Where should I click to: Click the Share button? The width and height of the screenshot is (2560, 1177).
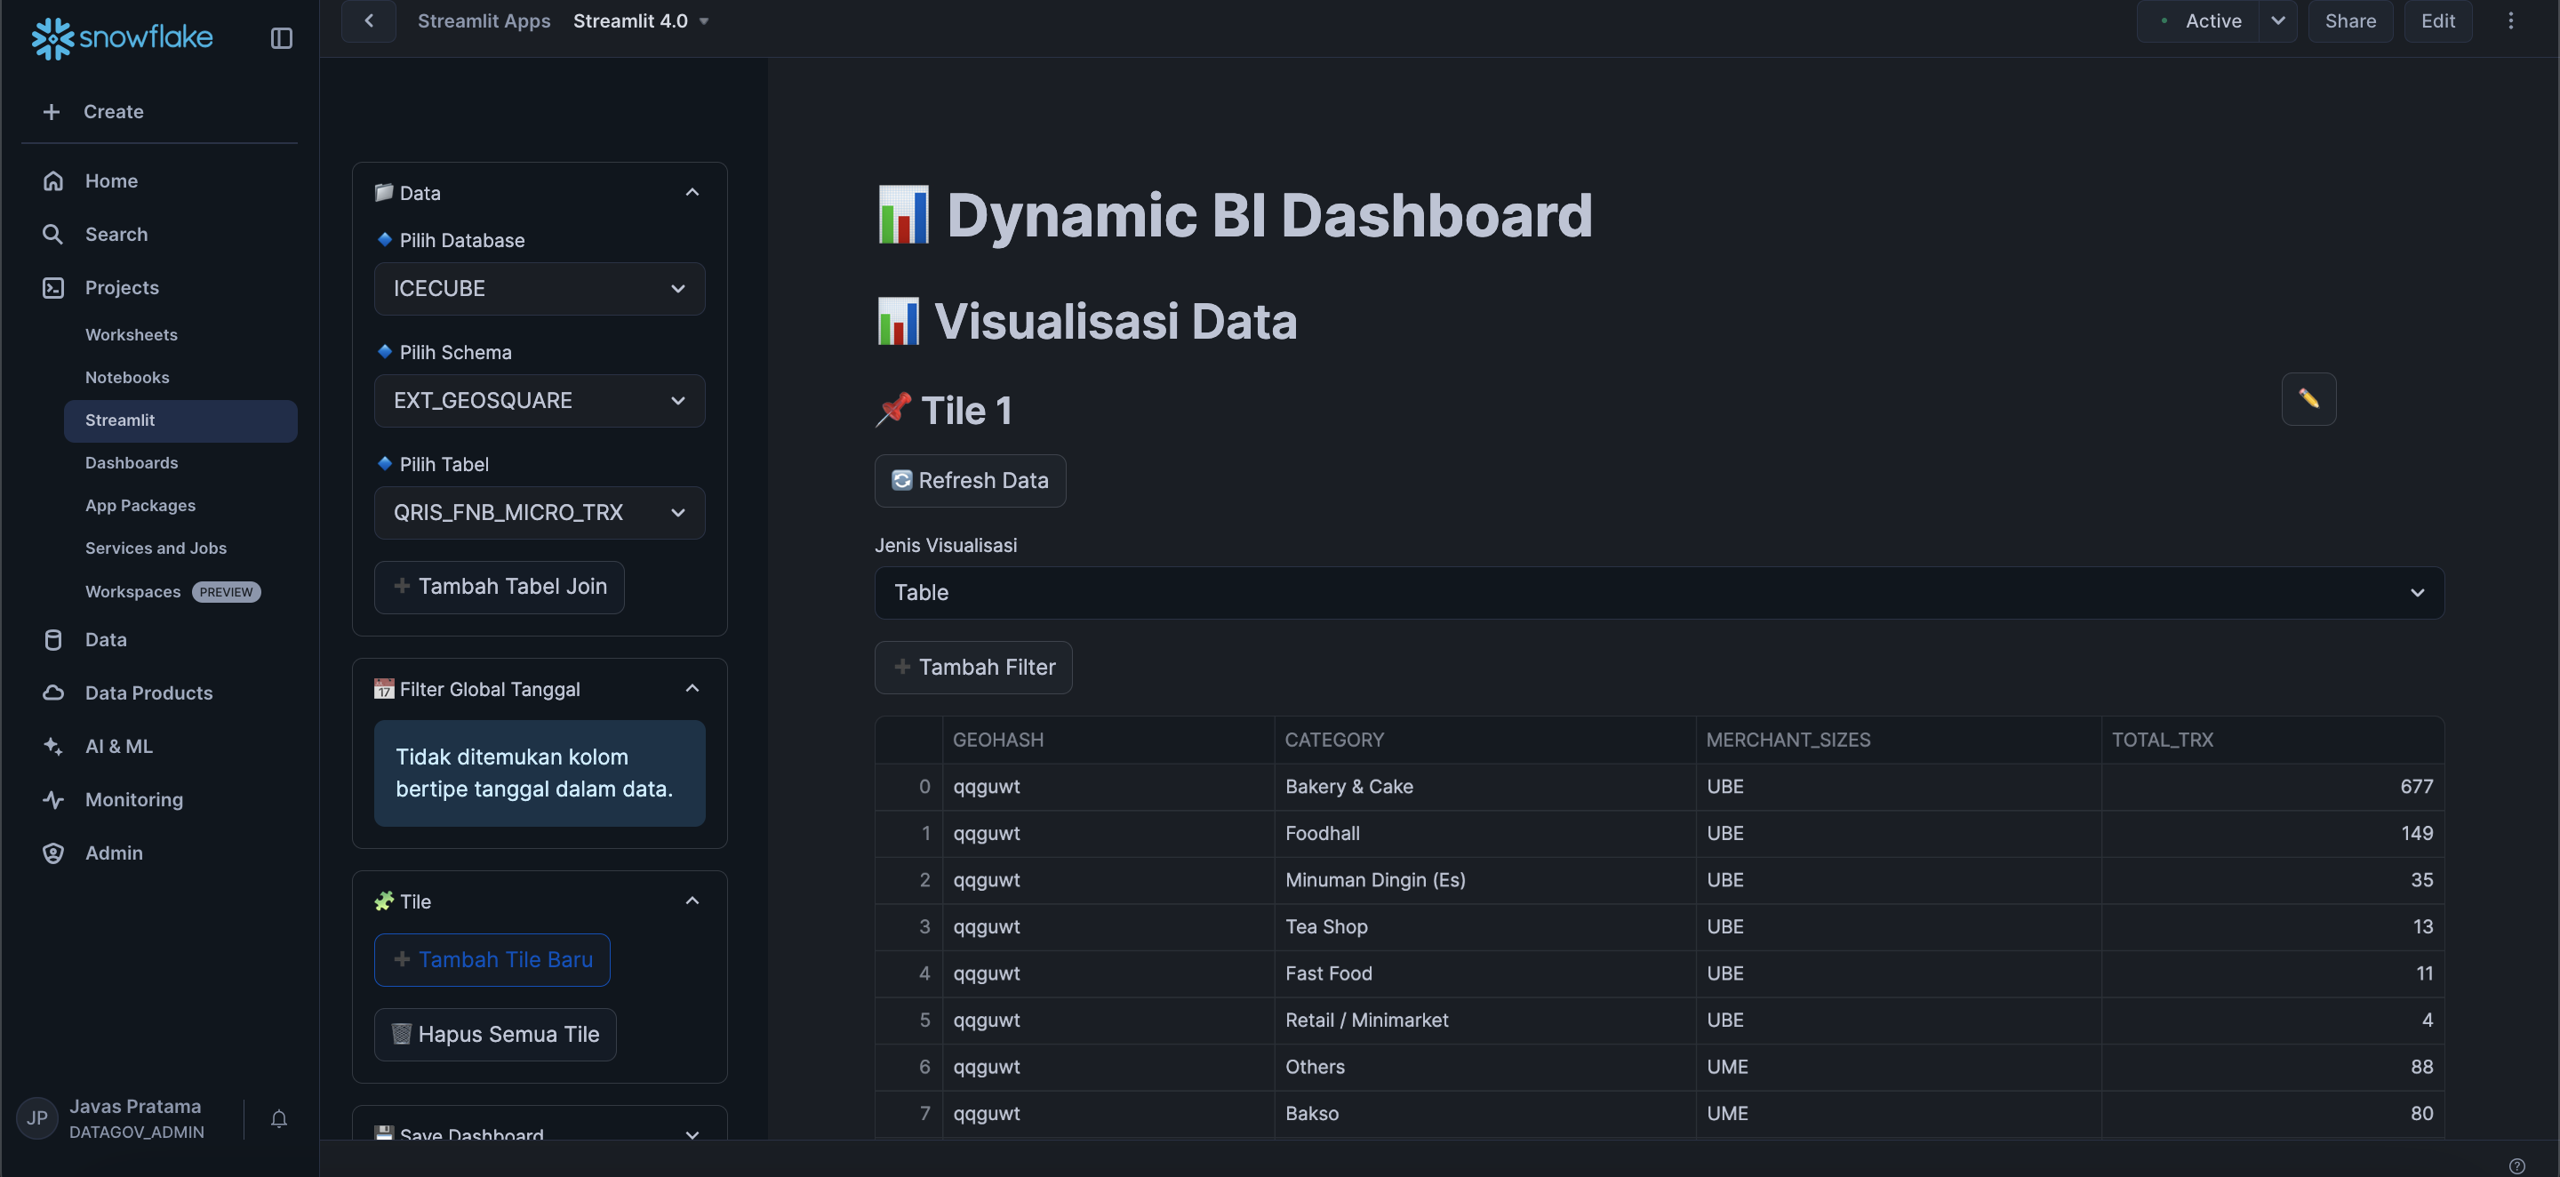tap(2350, 21)
